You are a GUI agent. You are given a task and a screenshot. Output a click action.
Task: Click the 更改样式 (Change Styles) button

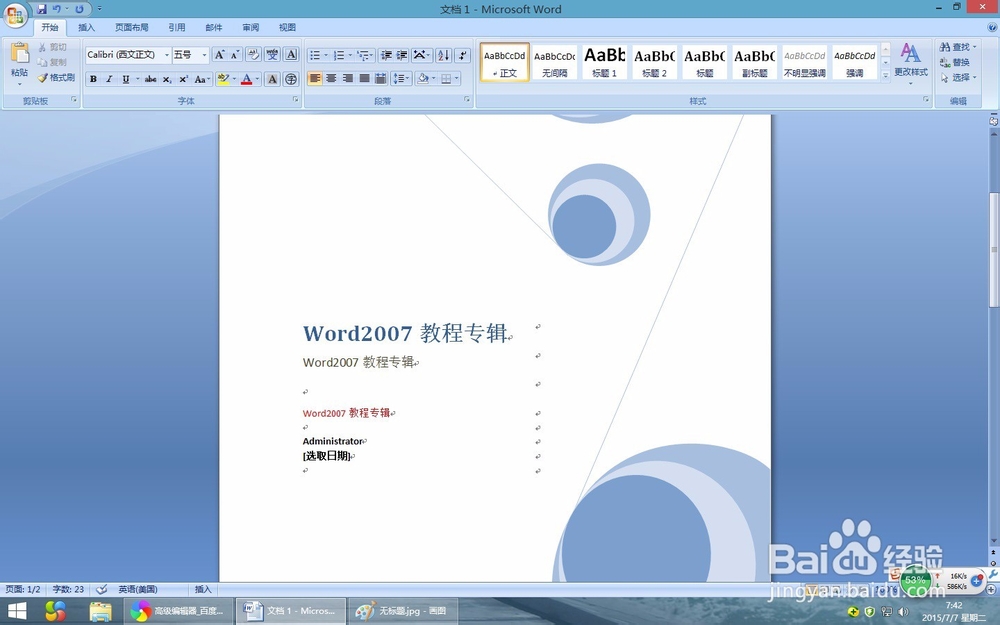pyautogui.click(x=911, y=62)
